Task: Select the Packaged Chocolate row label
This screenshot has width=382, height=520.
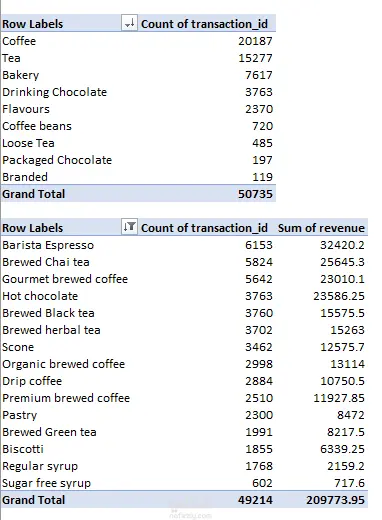Action: click(57, 160)
